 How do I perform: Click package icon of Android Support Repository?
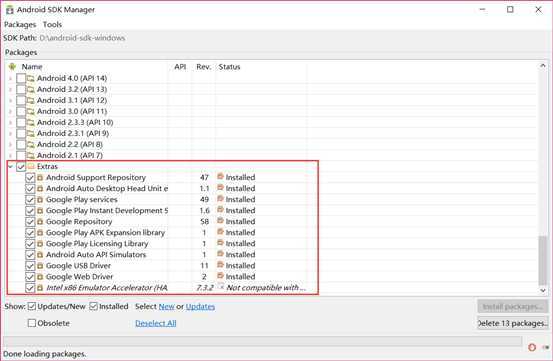[40, 177]
